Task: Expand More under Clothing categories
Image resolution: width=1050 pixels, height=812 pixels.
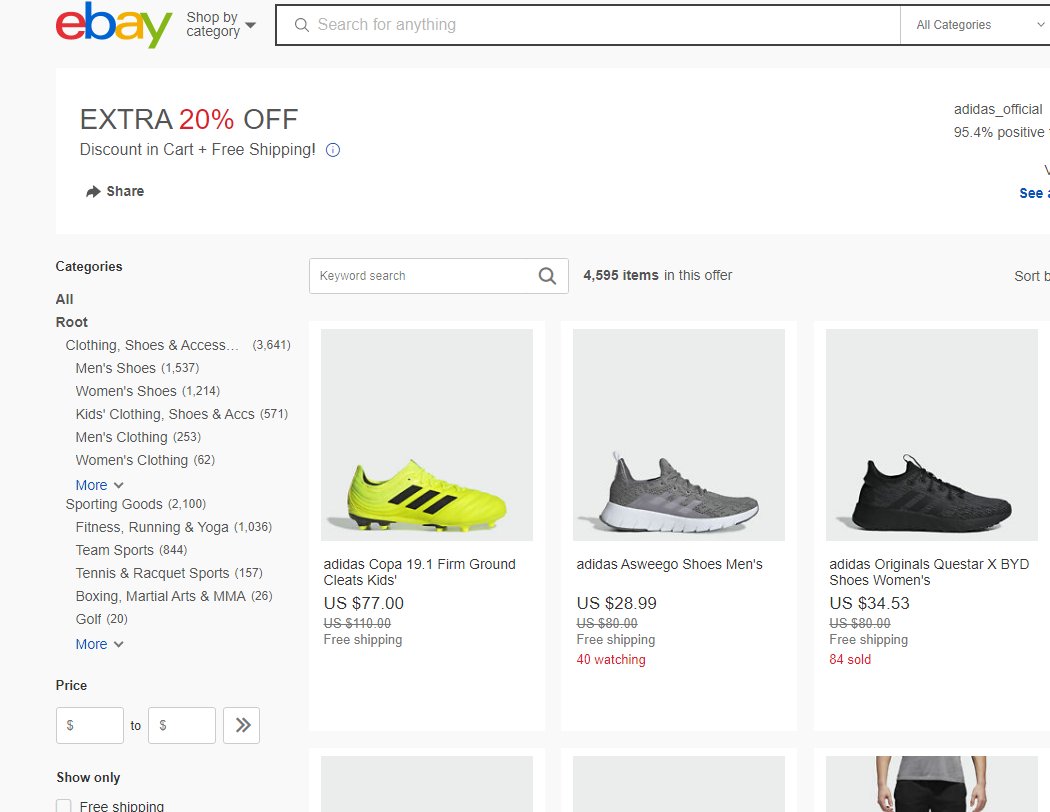Action: coord(99,485)
